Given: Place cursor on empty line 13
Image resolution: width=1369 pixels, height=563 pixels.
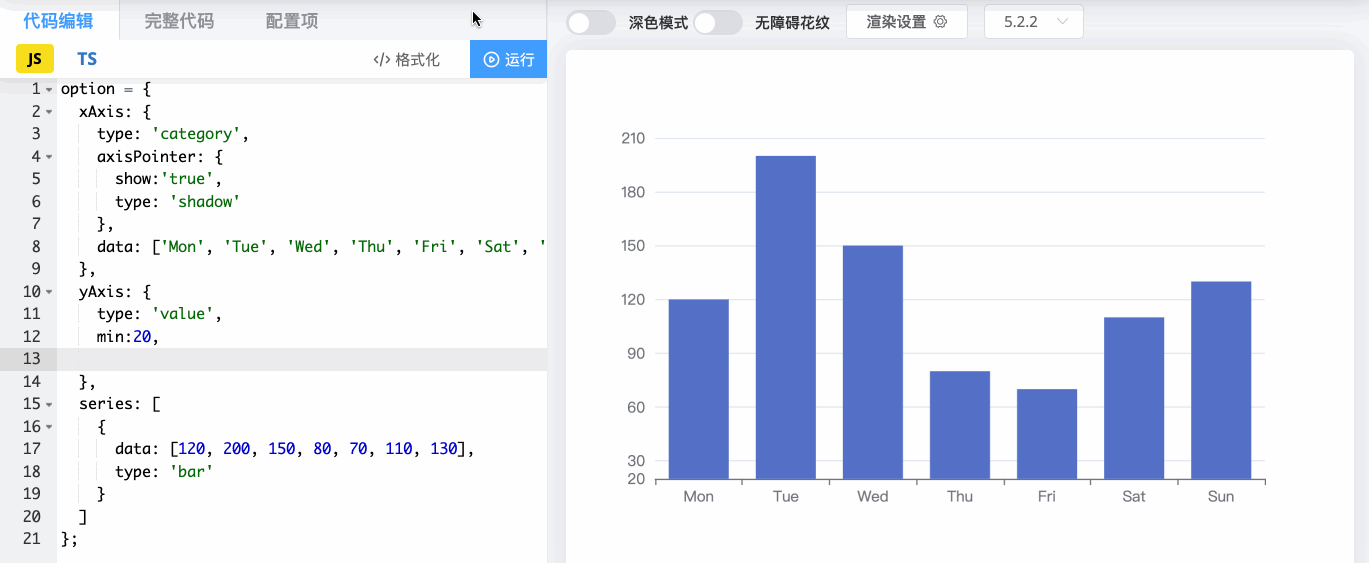Looking at the screenshot, I should pyautogui.click(x=300, y=359).
